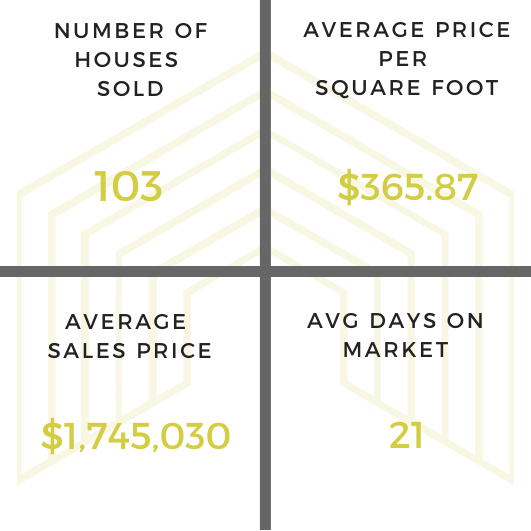Click the word 'HOUSES' in the heading
Viewport: 531px width, 531px height.
127,60
